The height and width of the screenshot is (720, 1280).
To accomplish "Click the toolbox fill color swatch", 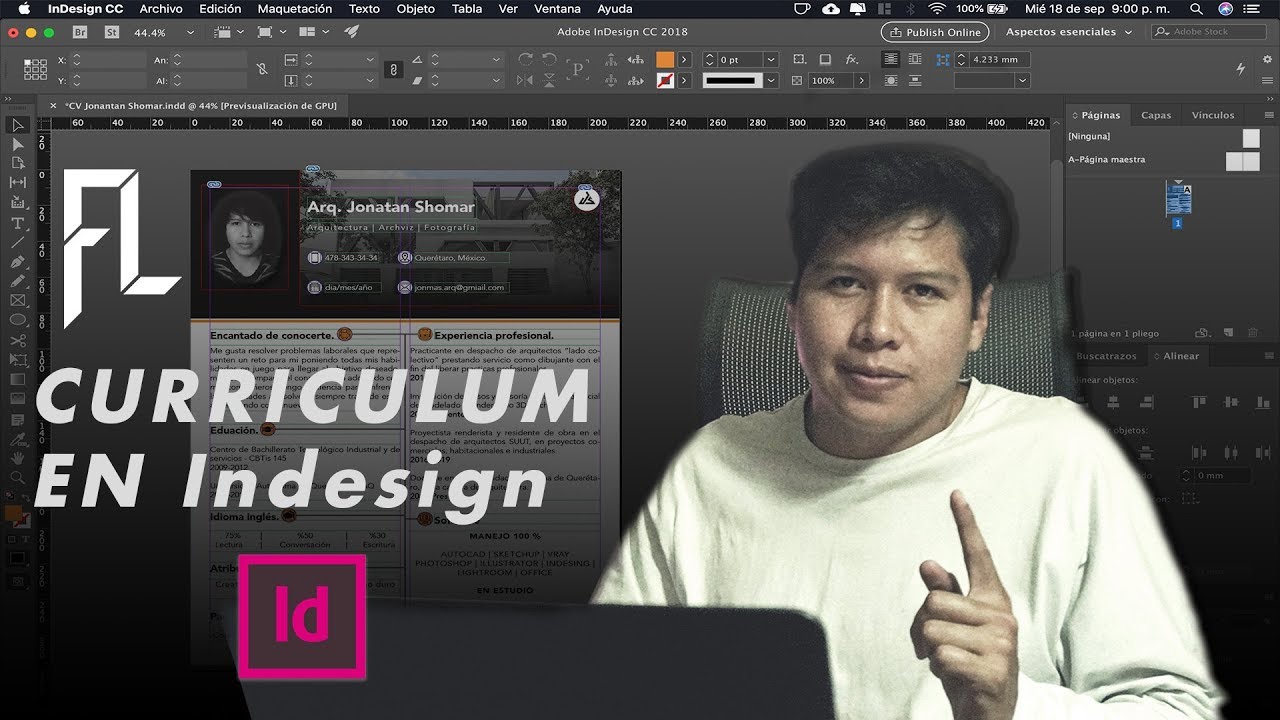I will (x=14, y=514).
